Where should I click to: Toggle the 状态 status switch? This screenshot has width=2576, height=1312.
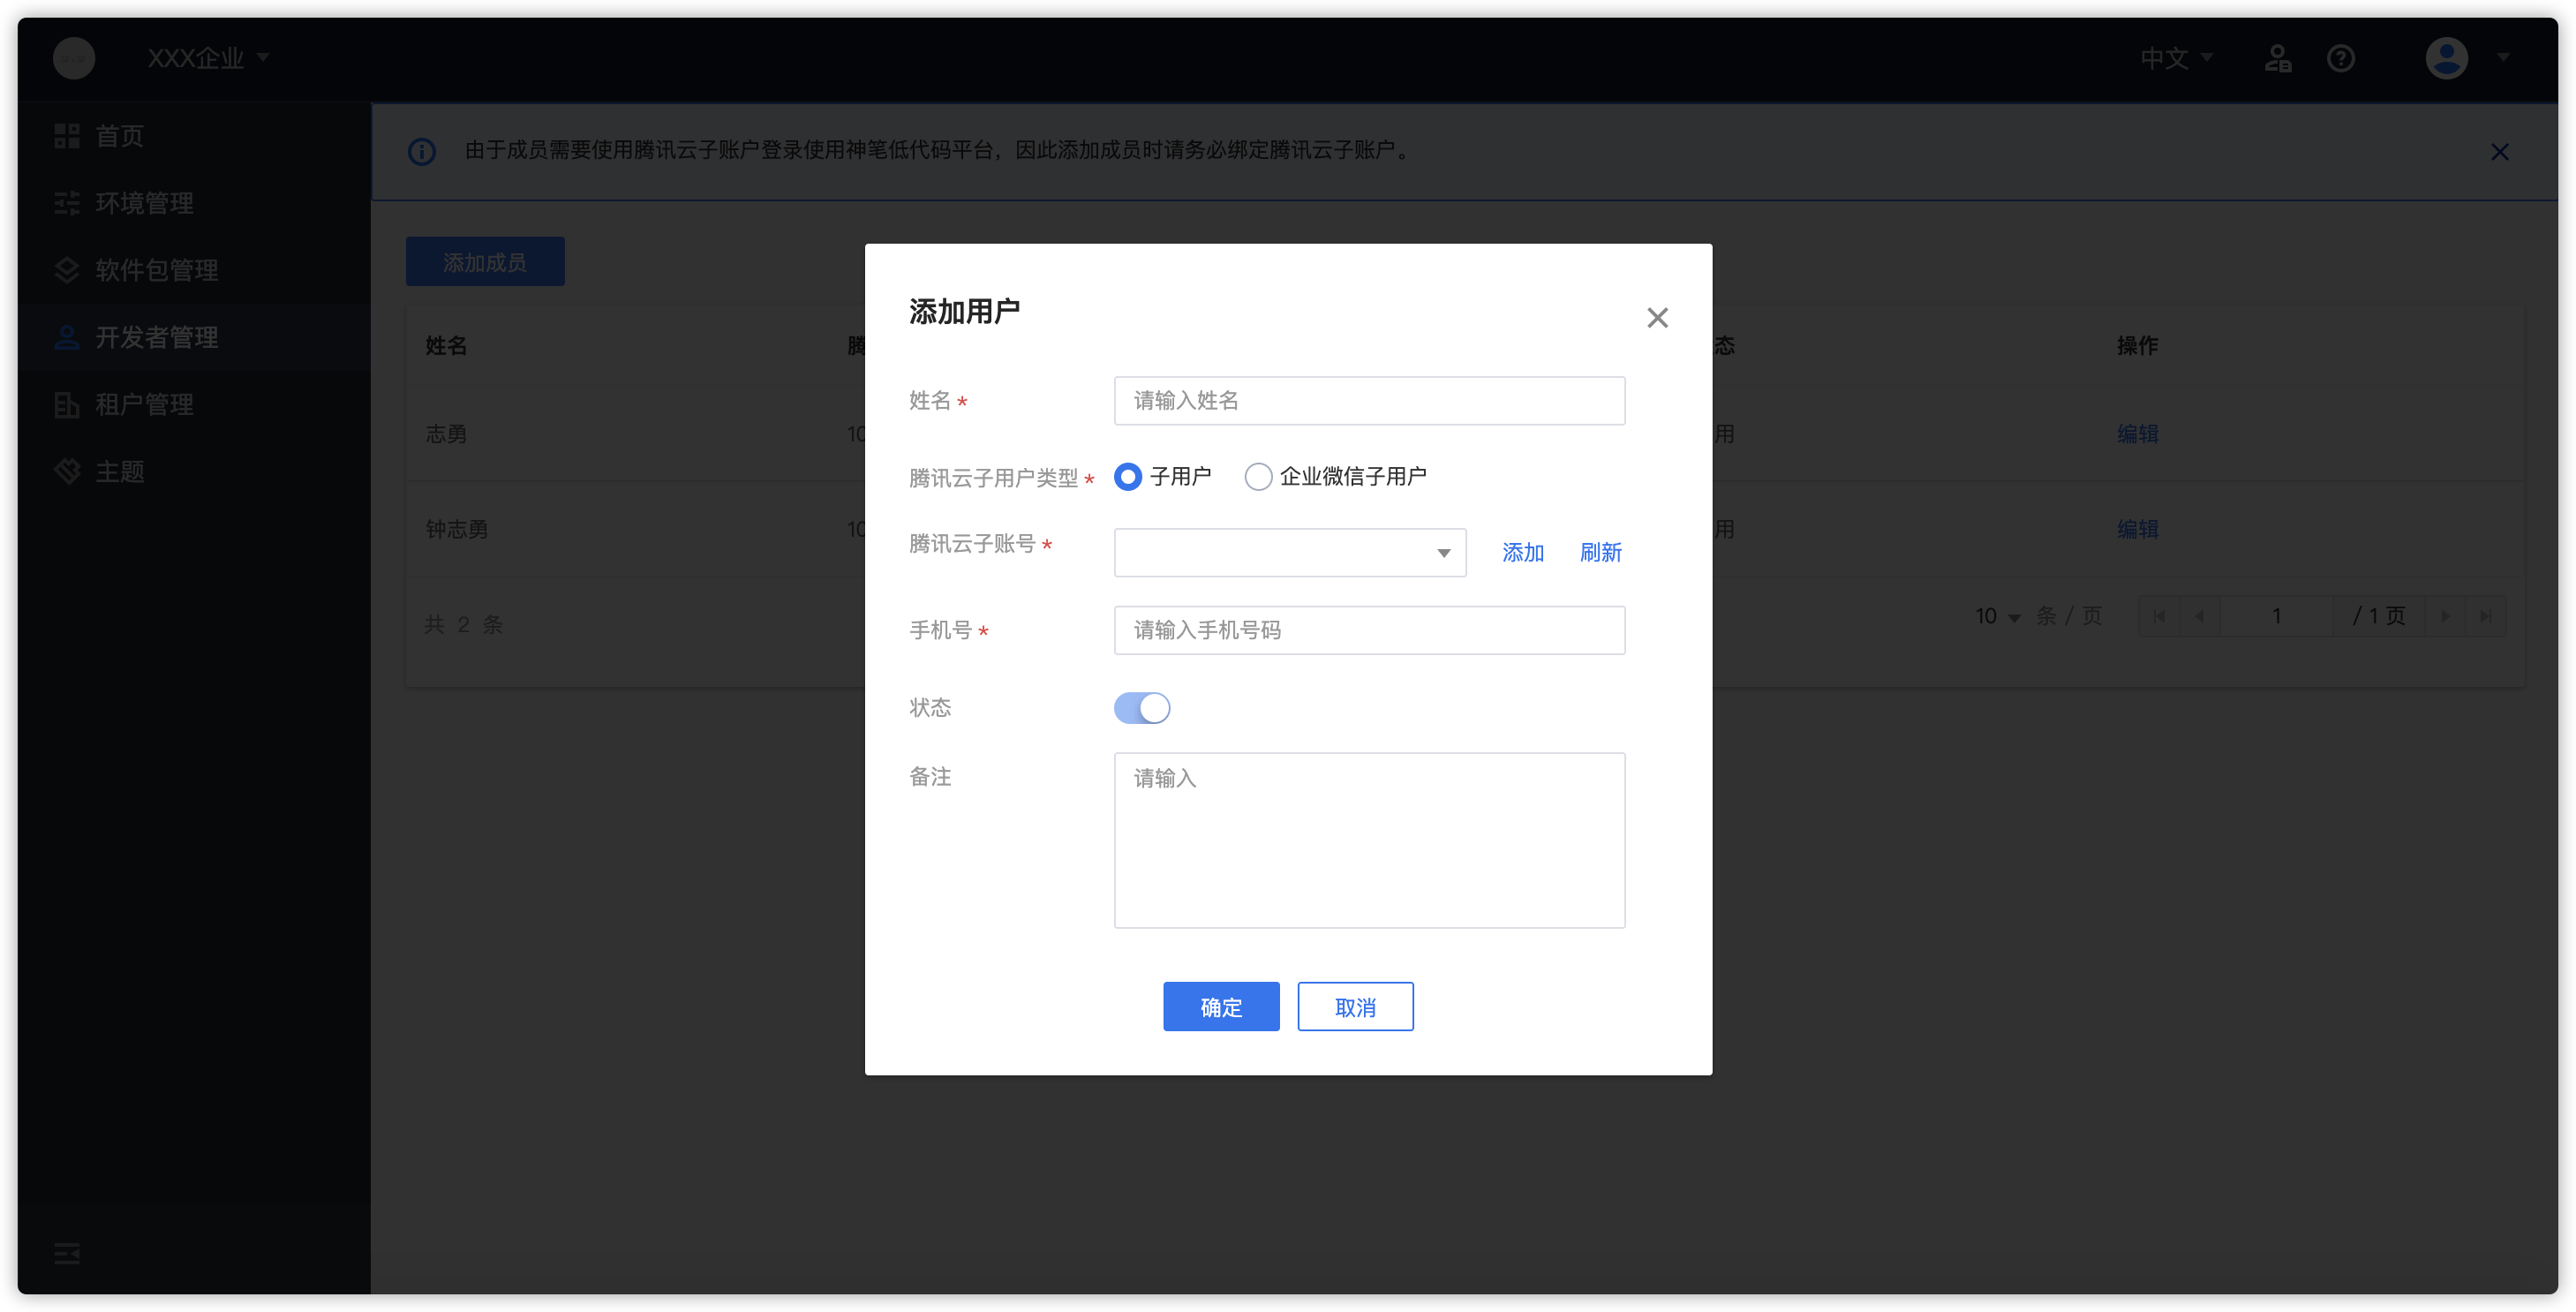tap(1142, 708)
